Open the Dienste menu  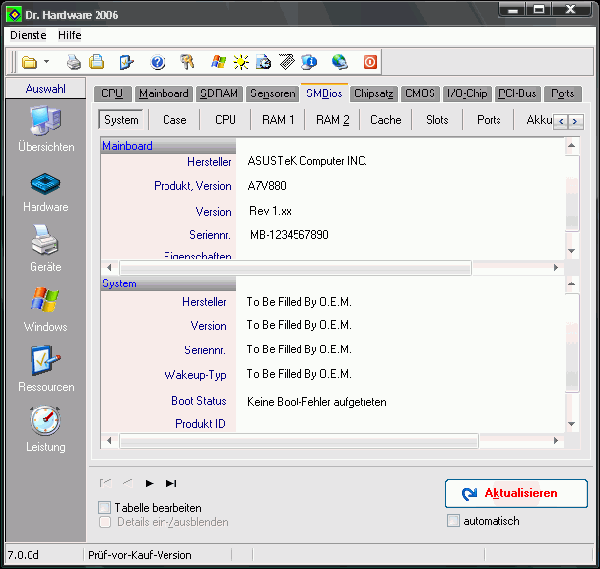pos(28,35)
